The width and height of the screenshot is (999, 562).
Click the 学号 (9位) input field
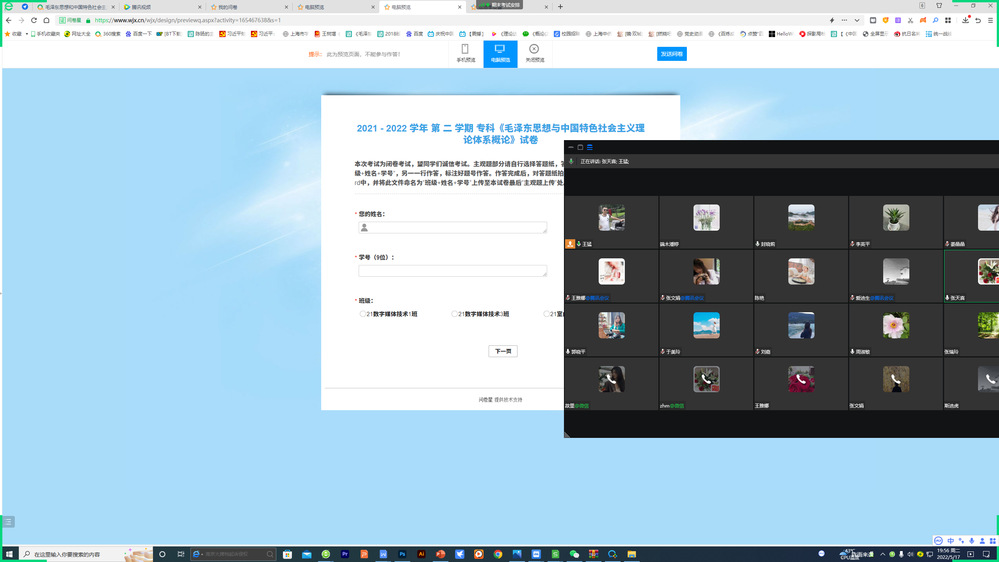(x=453, y=271)
